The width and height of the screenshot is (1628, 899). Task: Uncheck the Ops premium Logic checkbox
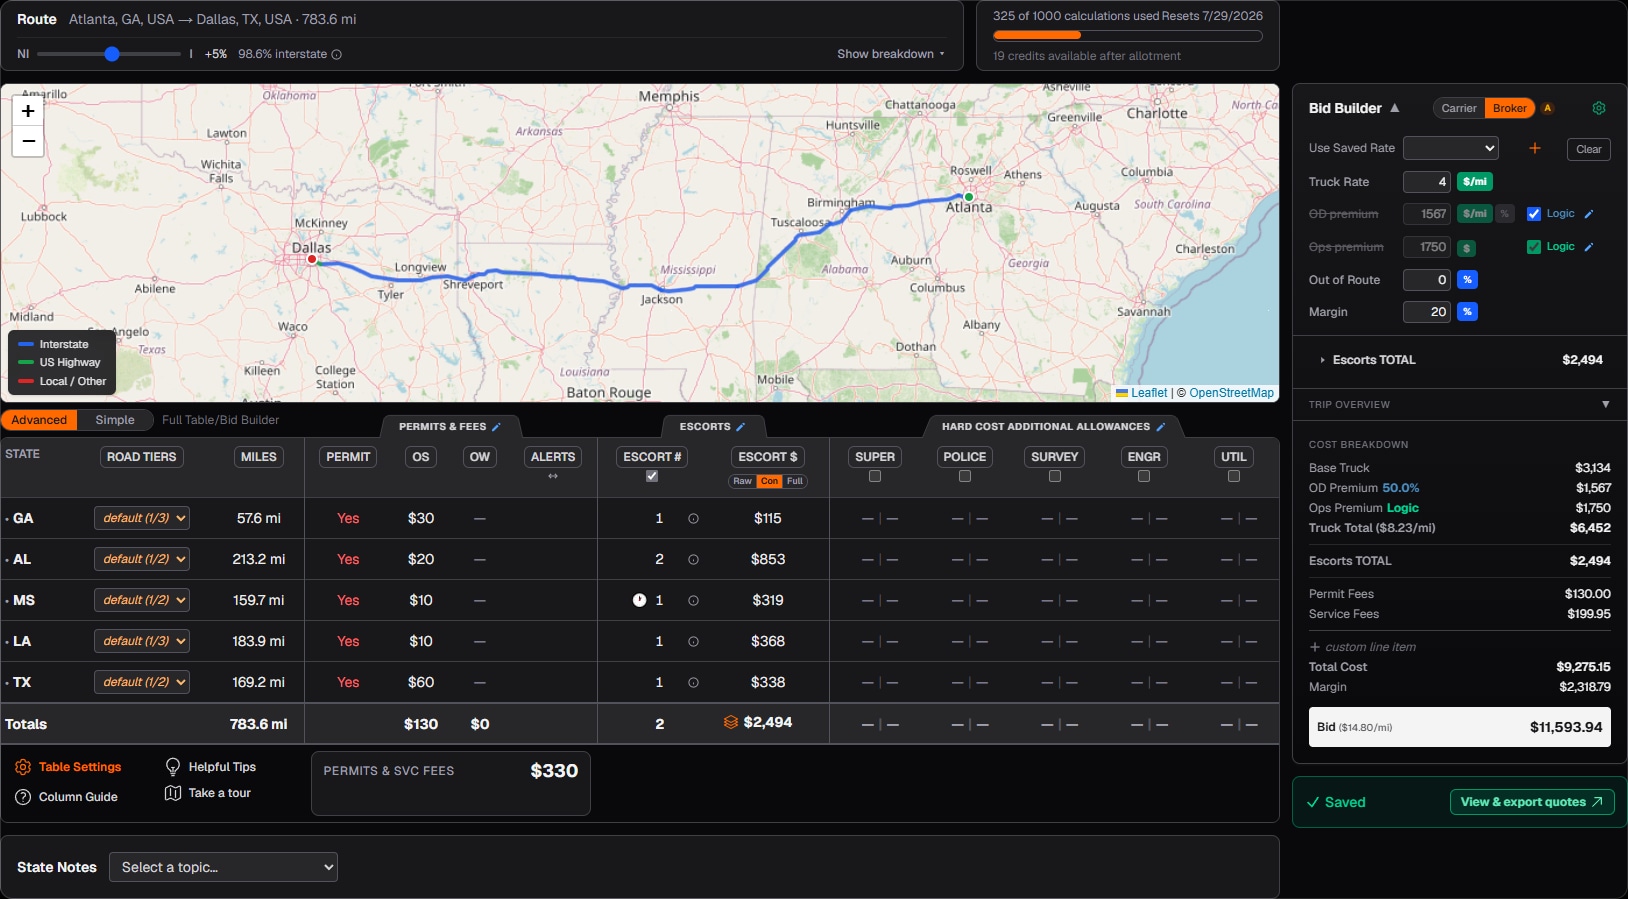(x=1534, y=247)
